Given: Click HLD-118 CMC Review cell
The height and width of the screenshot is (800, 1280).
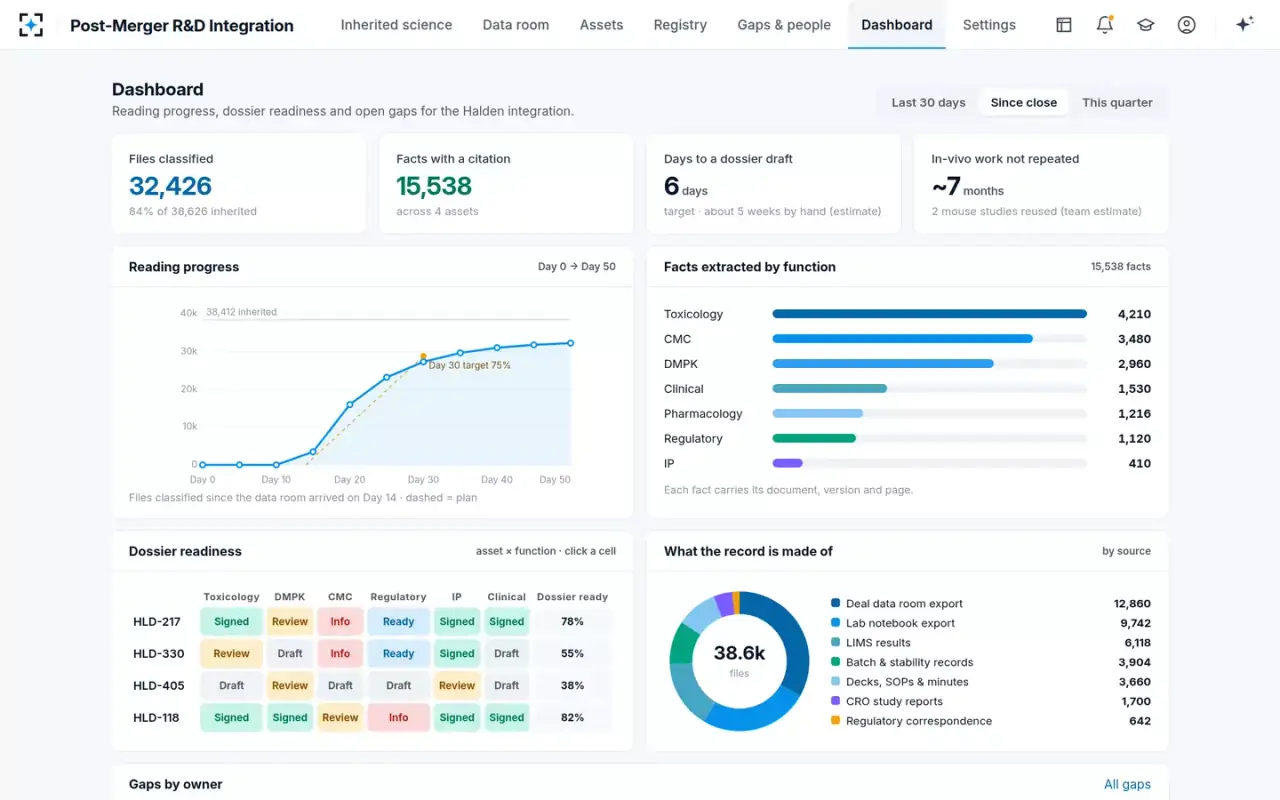Looking at the screenshot, I should (340, 717).
